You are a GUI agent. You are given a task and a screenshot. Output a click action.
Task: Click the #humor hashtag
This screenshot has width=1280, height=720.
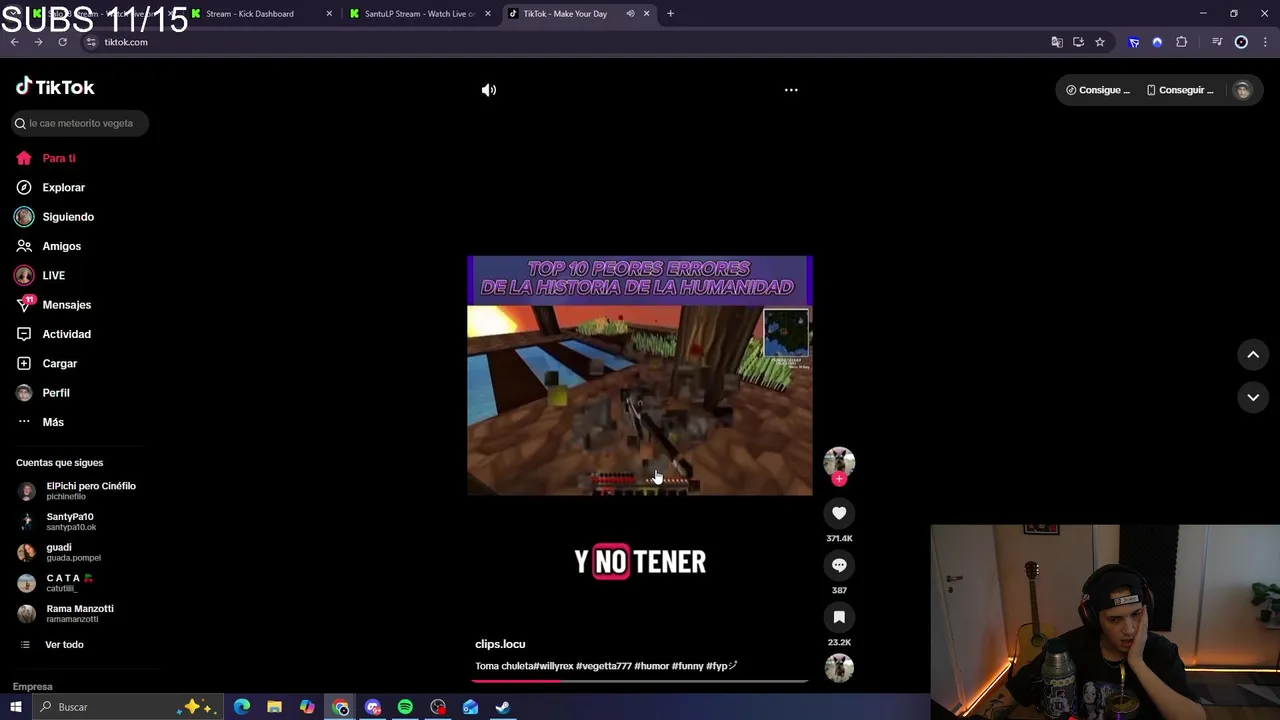click(x=651, y=666)
